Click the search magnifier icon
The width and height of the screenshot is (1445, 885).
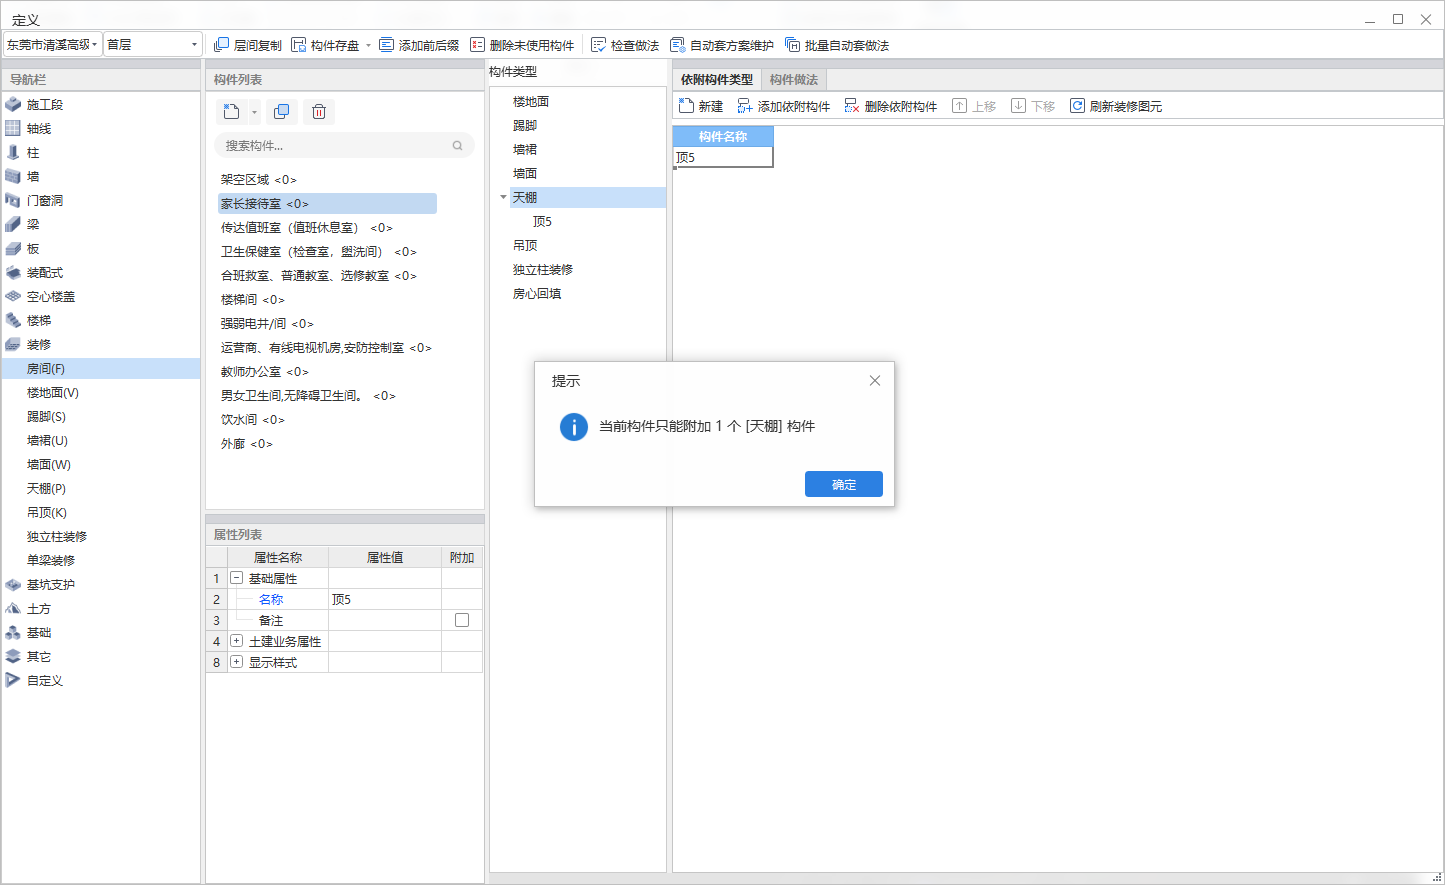click(458, 145)
